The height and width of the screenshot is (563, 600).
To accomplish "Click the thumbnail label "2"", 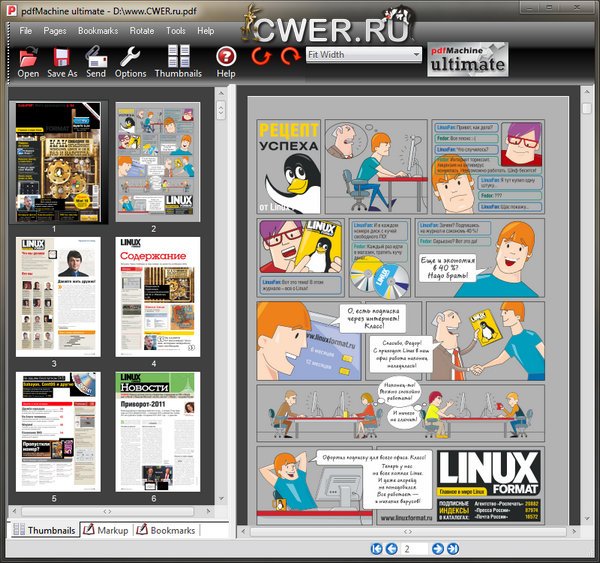I will (153, 229).
